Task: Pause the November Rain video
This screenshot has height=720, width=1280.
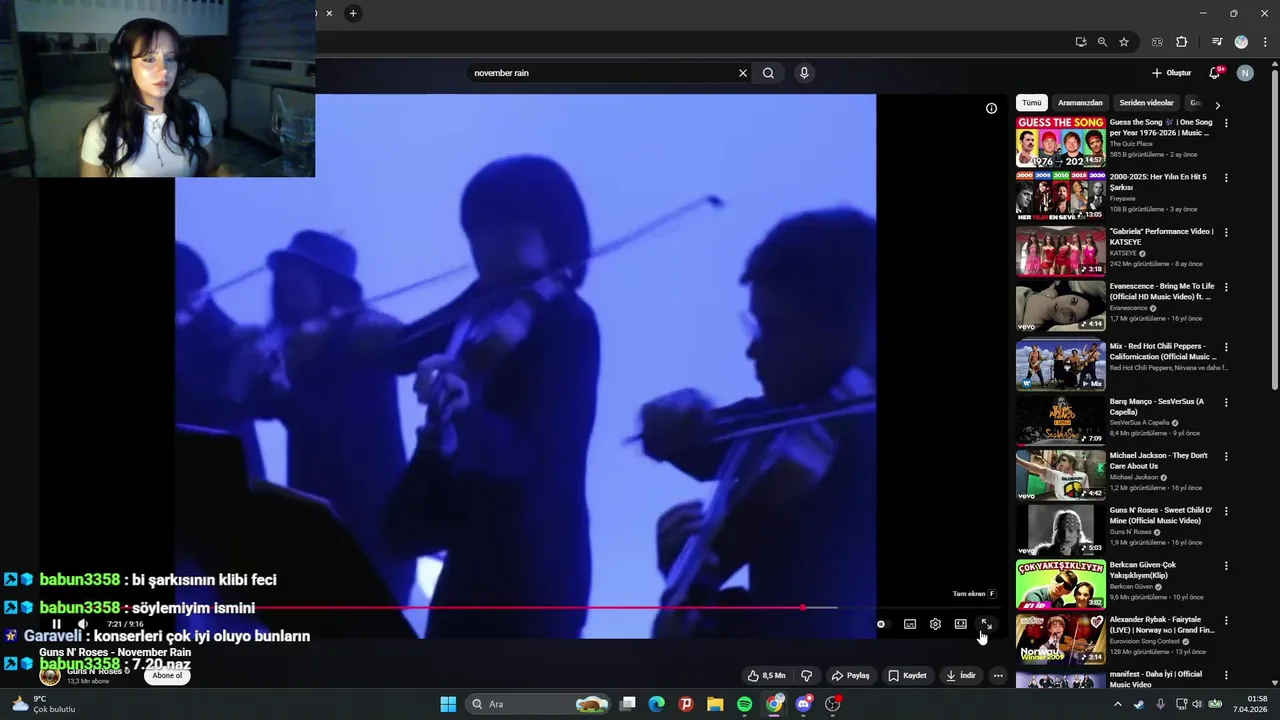Action: pyautogui.click(x=57, y=624)
